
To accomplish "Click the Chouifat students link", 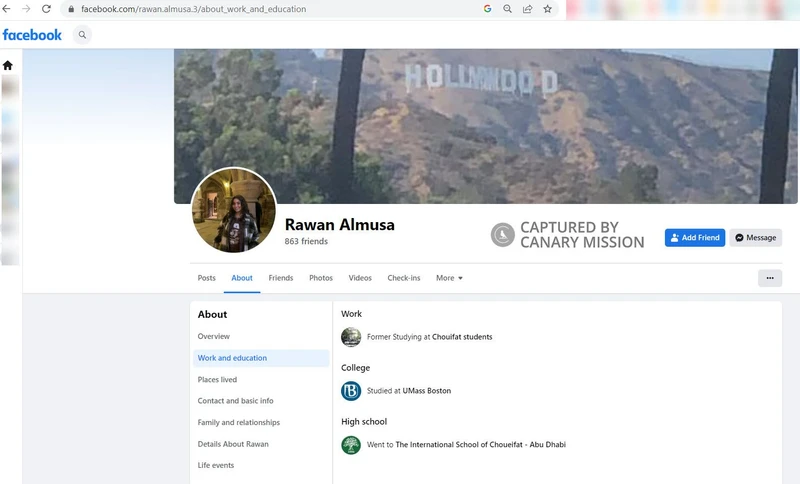I will coord(462,337).
